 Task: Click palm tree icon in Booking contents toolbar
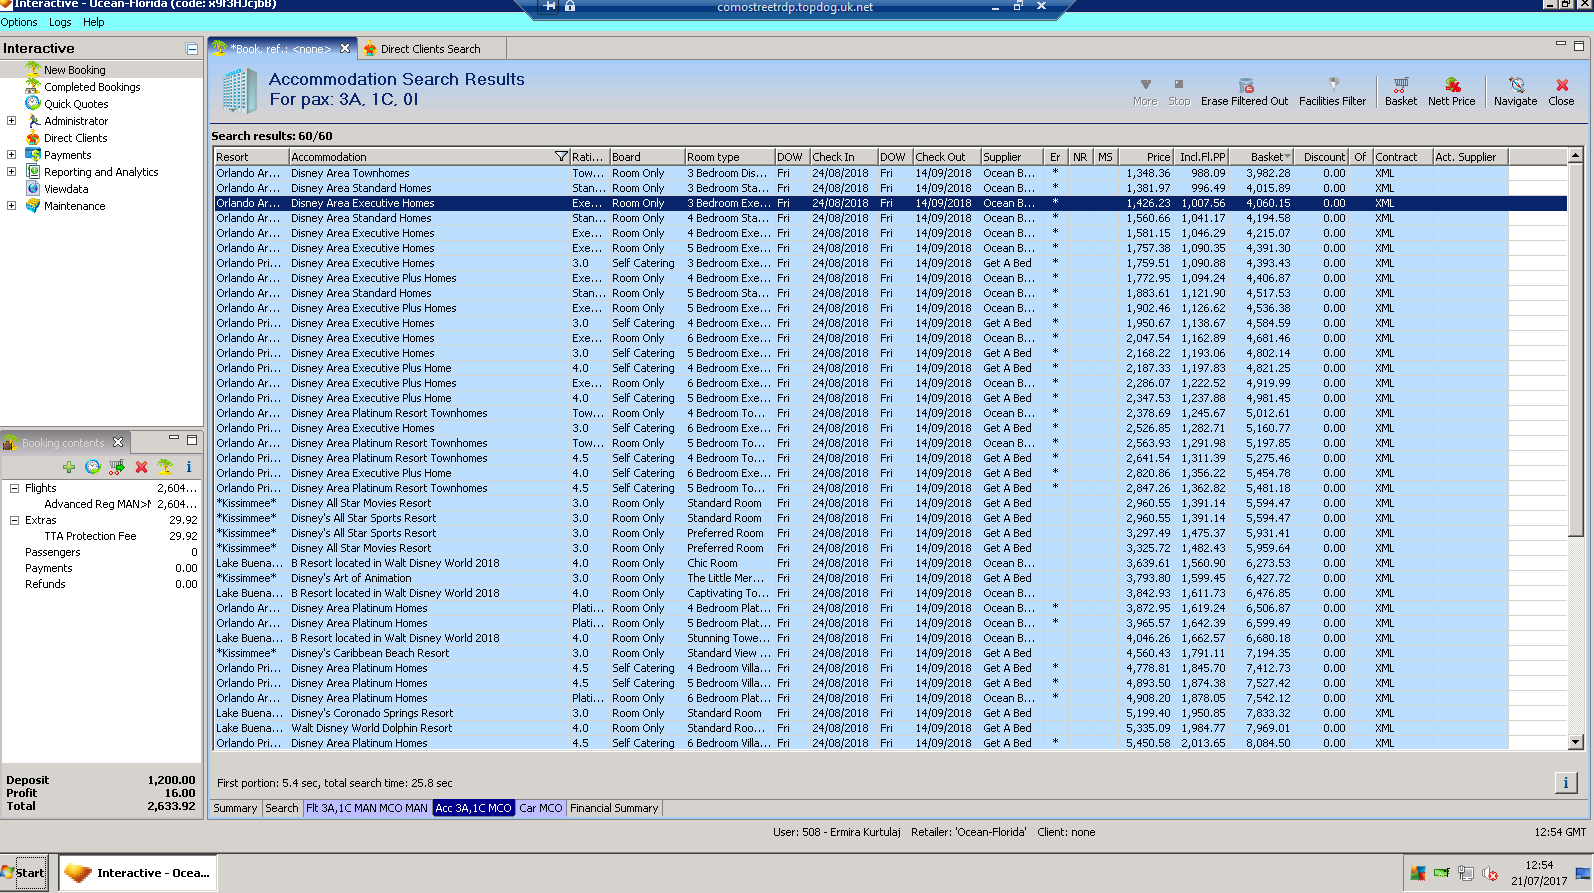click(165, 467)
